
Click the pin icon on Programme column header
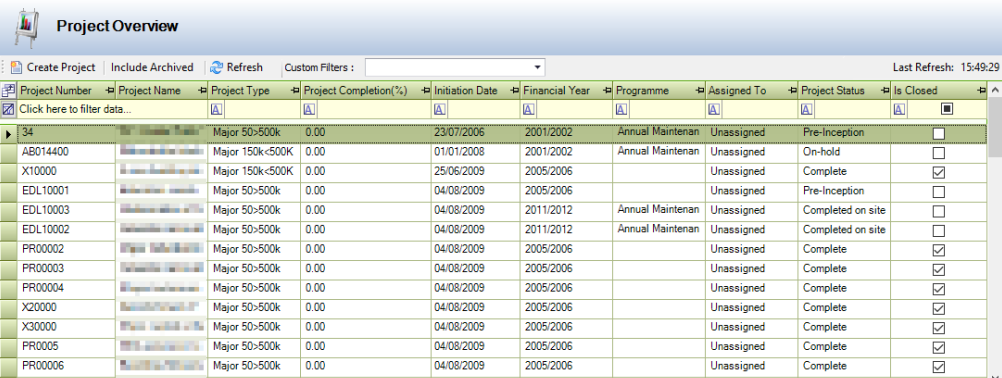(x=699, y=91)
